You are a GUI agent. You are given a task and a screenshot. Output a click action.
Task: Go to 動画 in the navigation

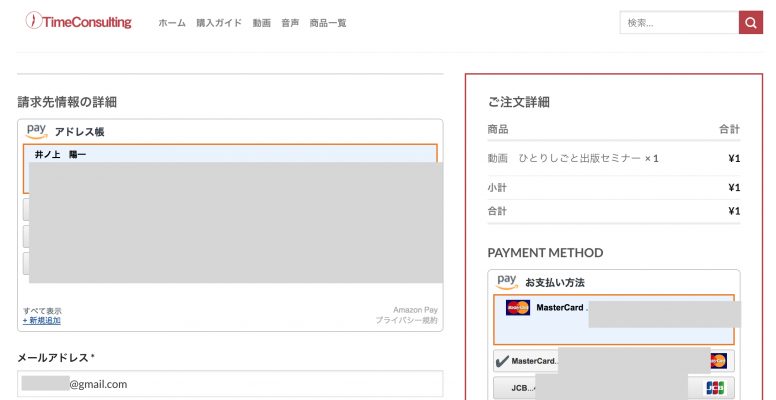[261, 23]
